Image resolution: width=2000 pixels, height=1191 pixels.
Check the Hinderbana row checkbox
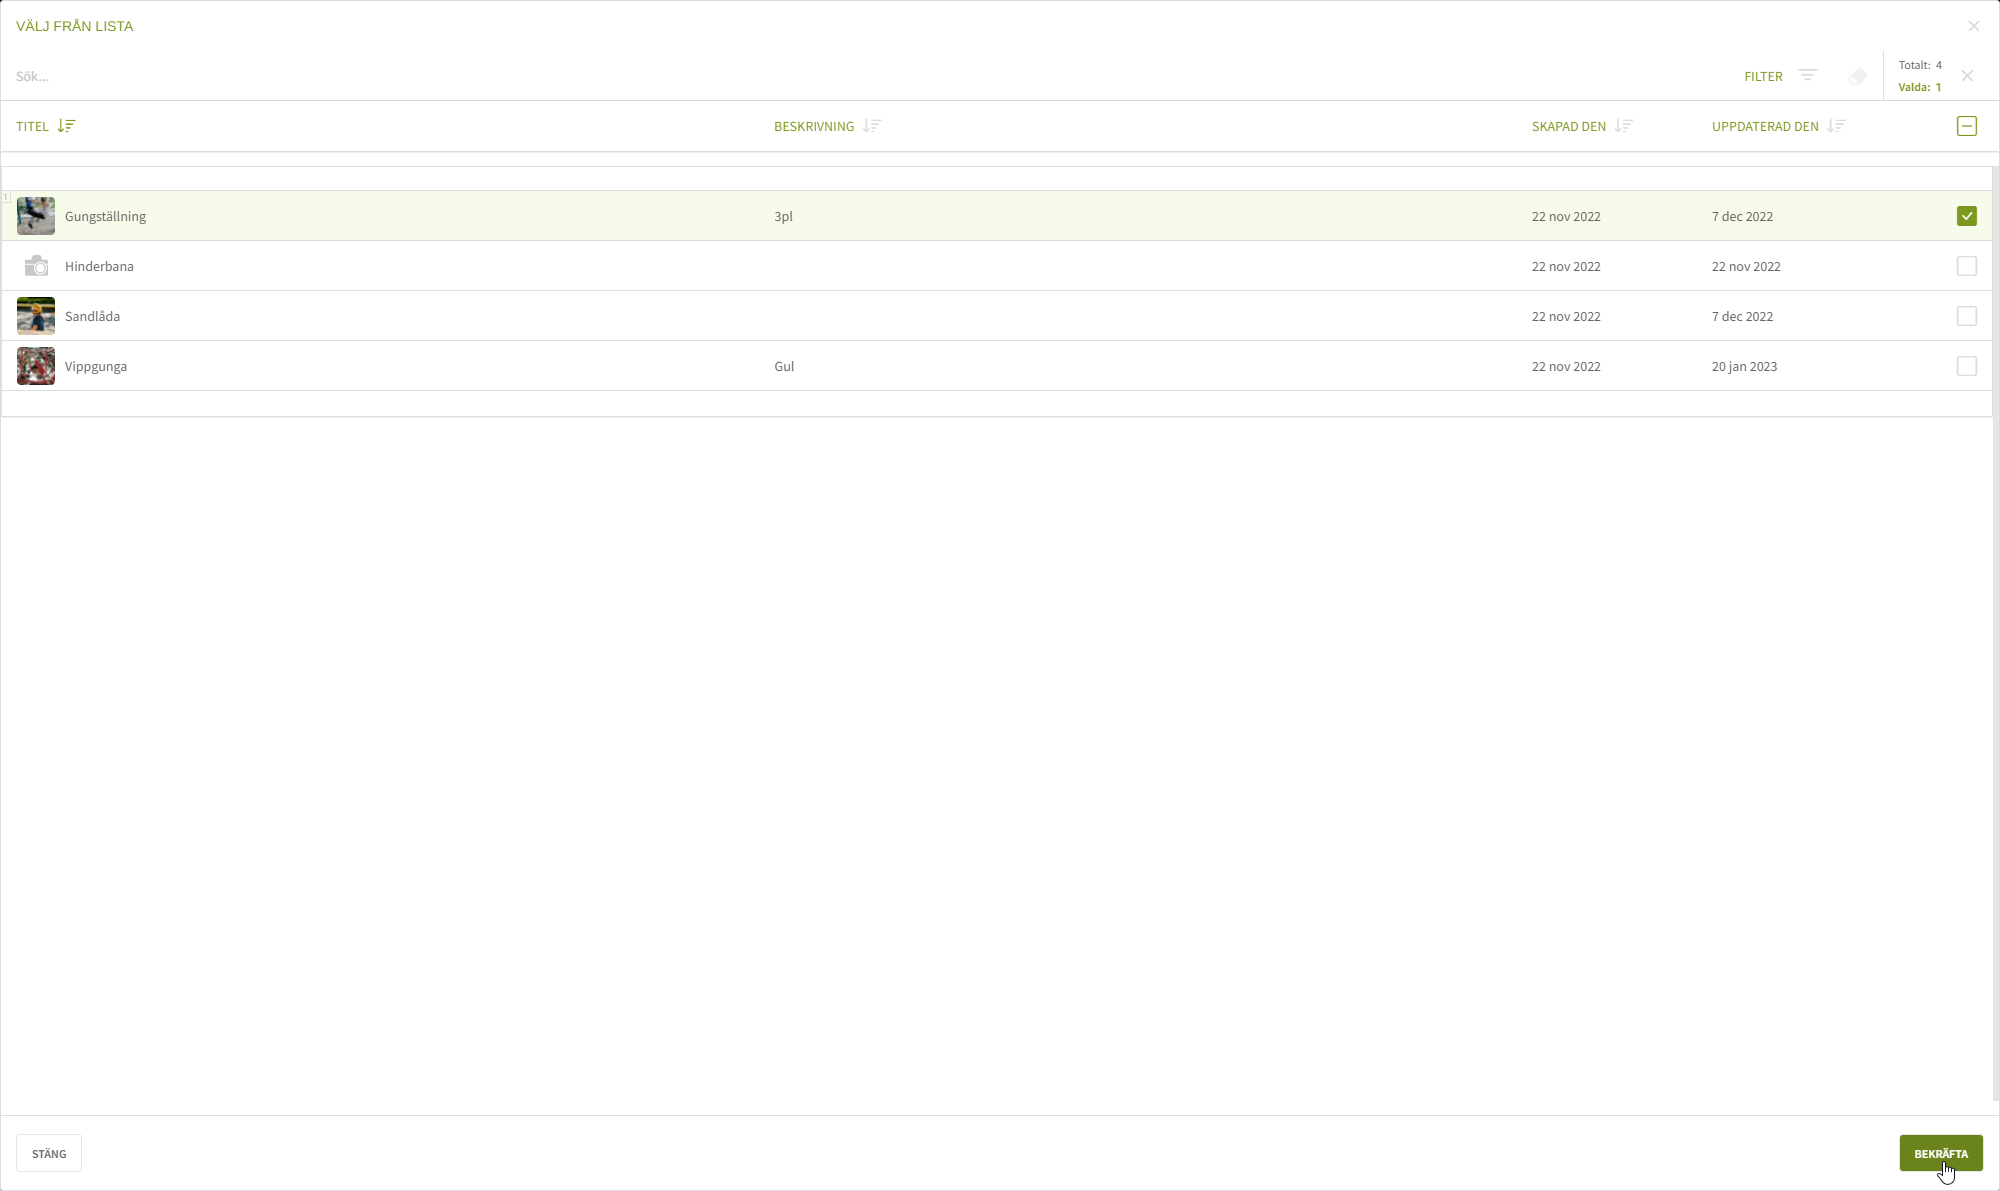coord(1966,266)
